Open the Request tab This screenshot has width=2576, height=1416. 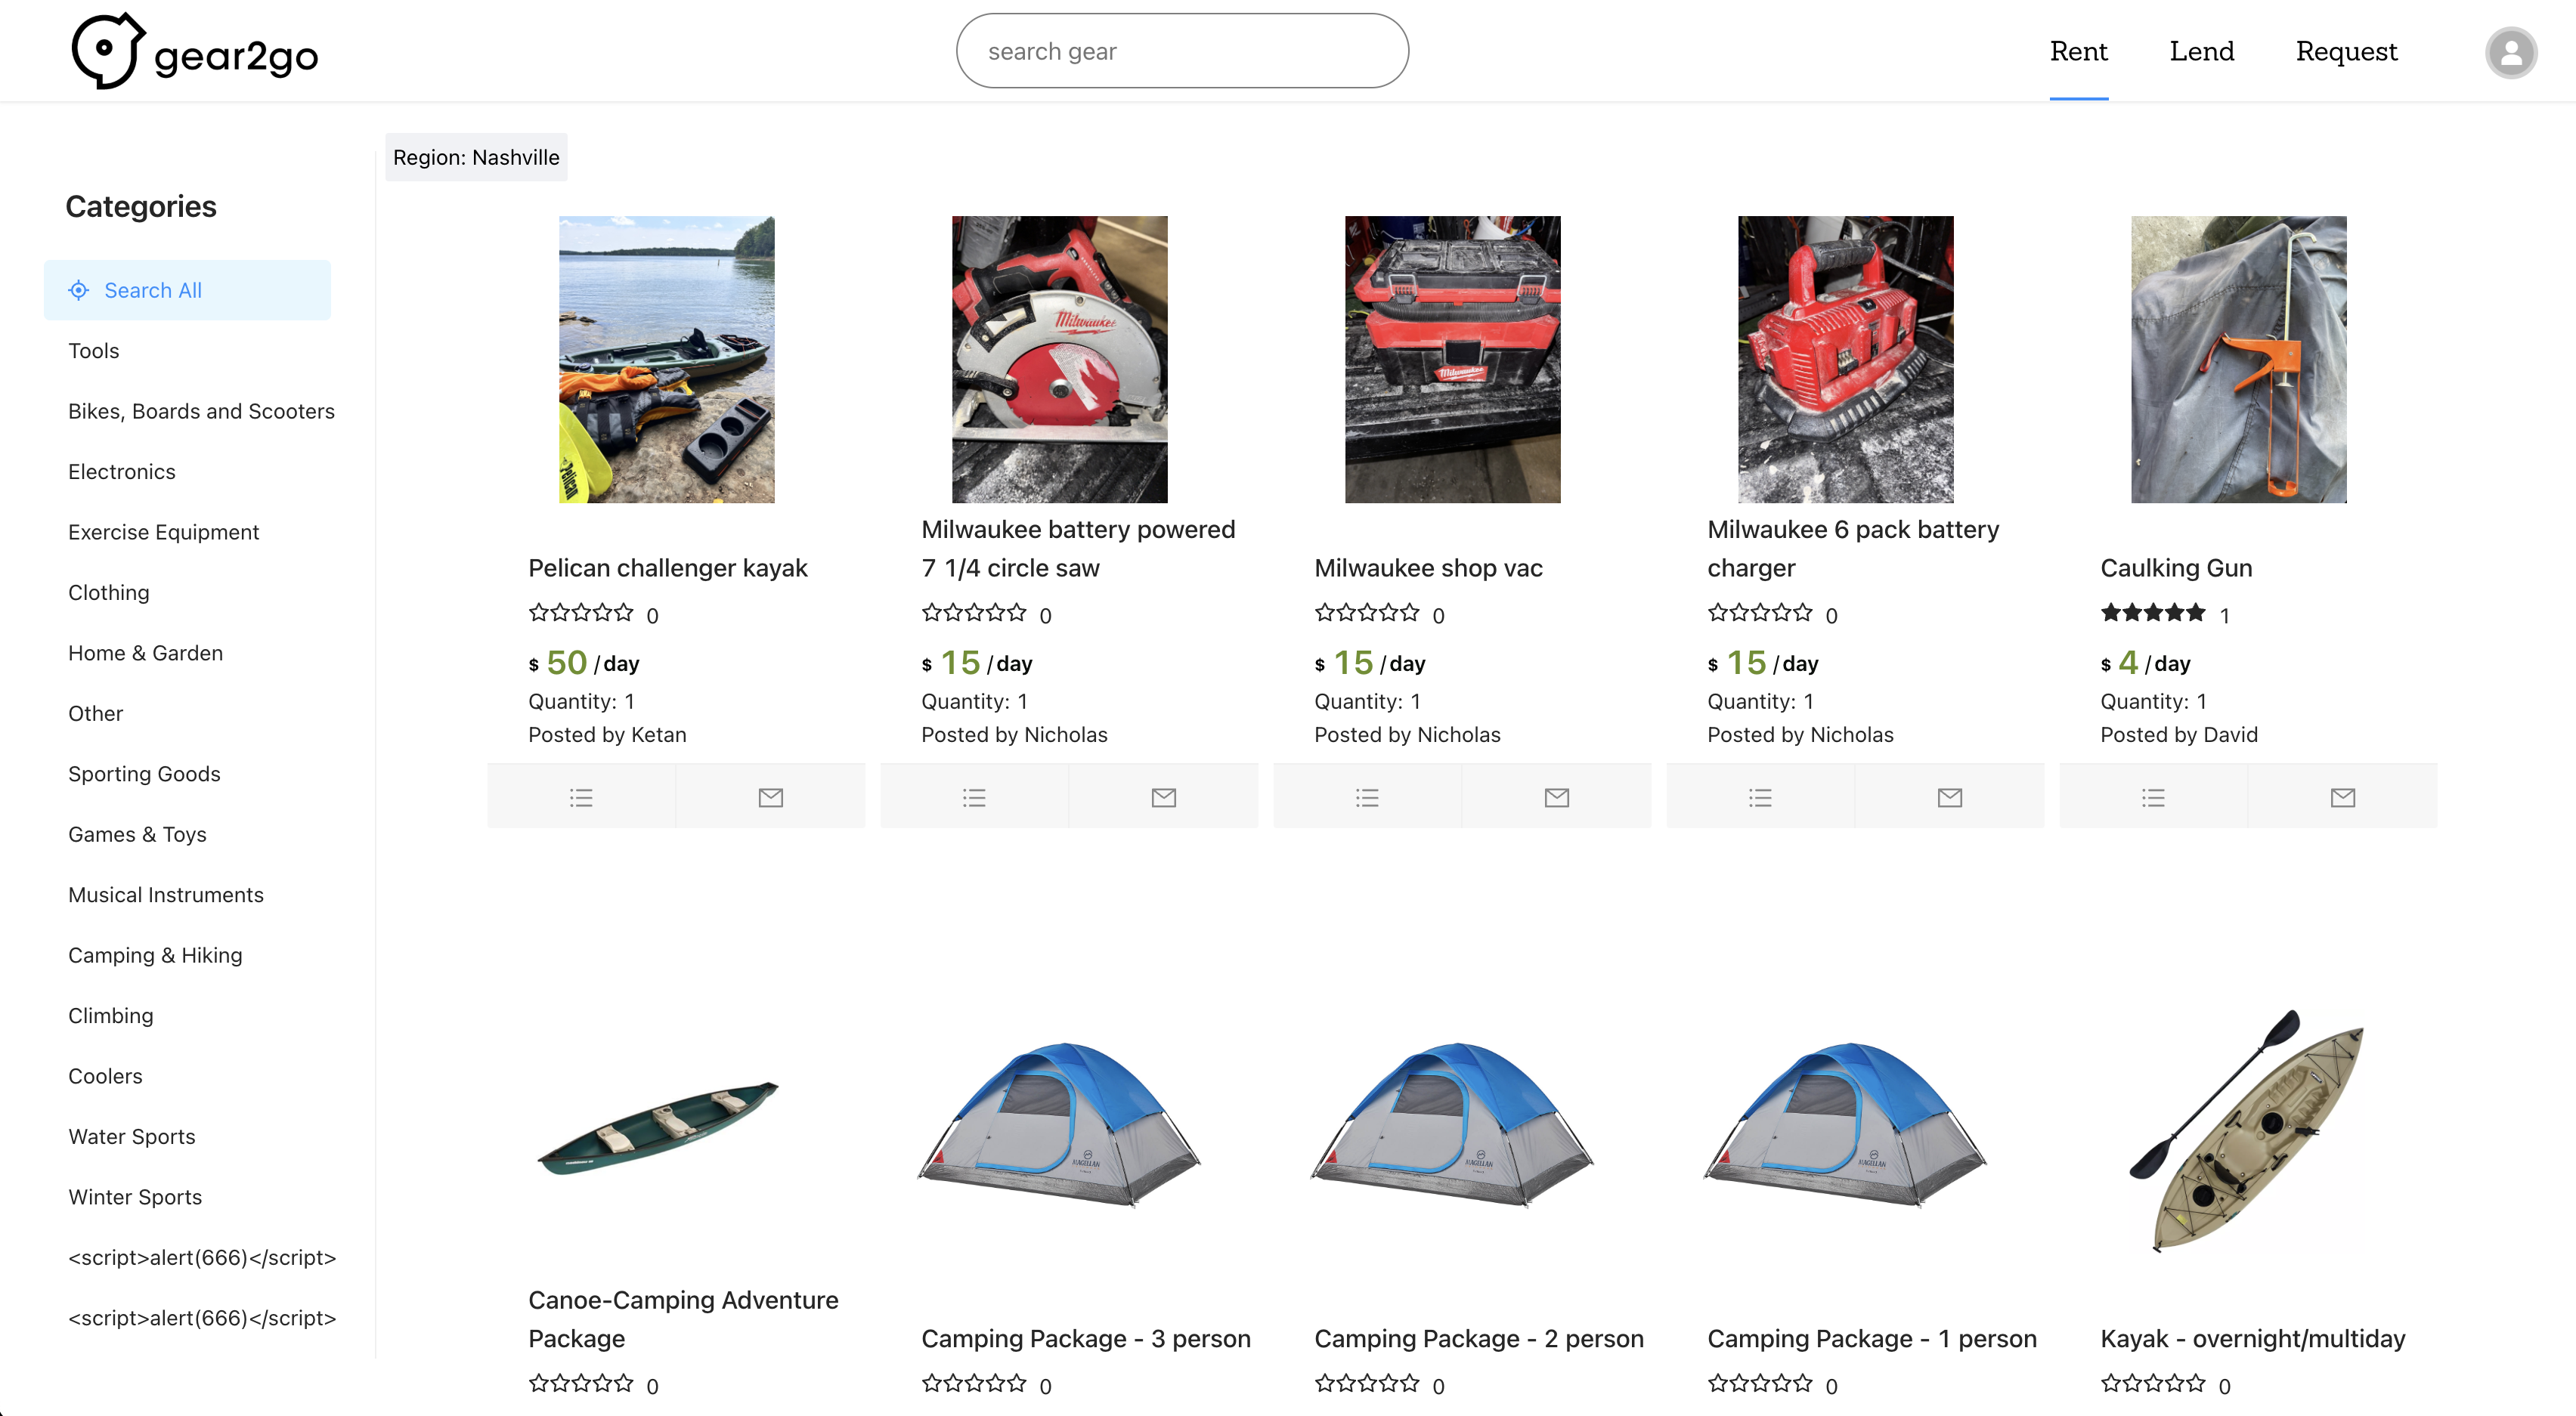[2347, 51]
